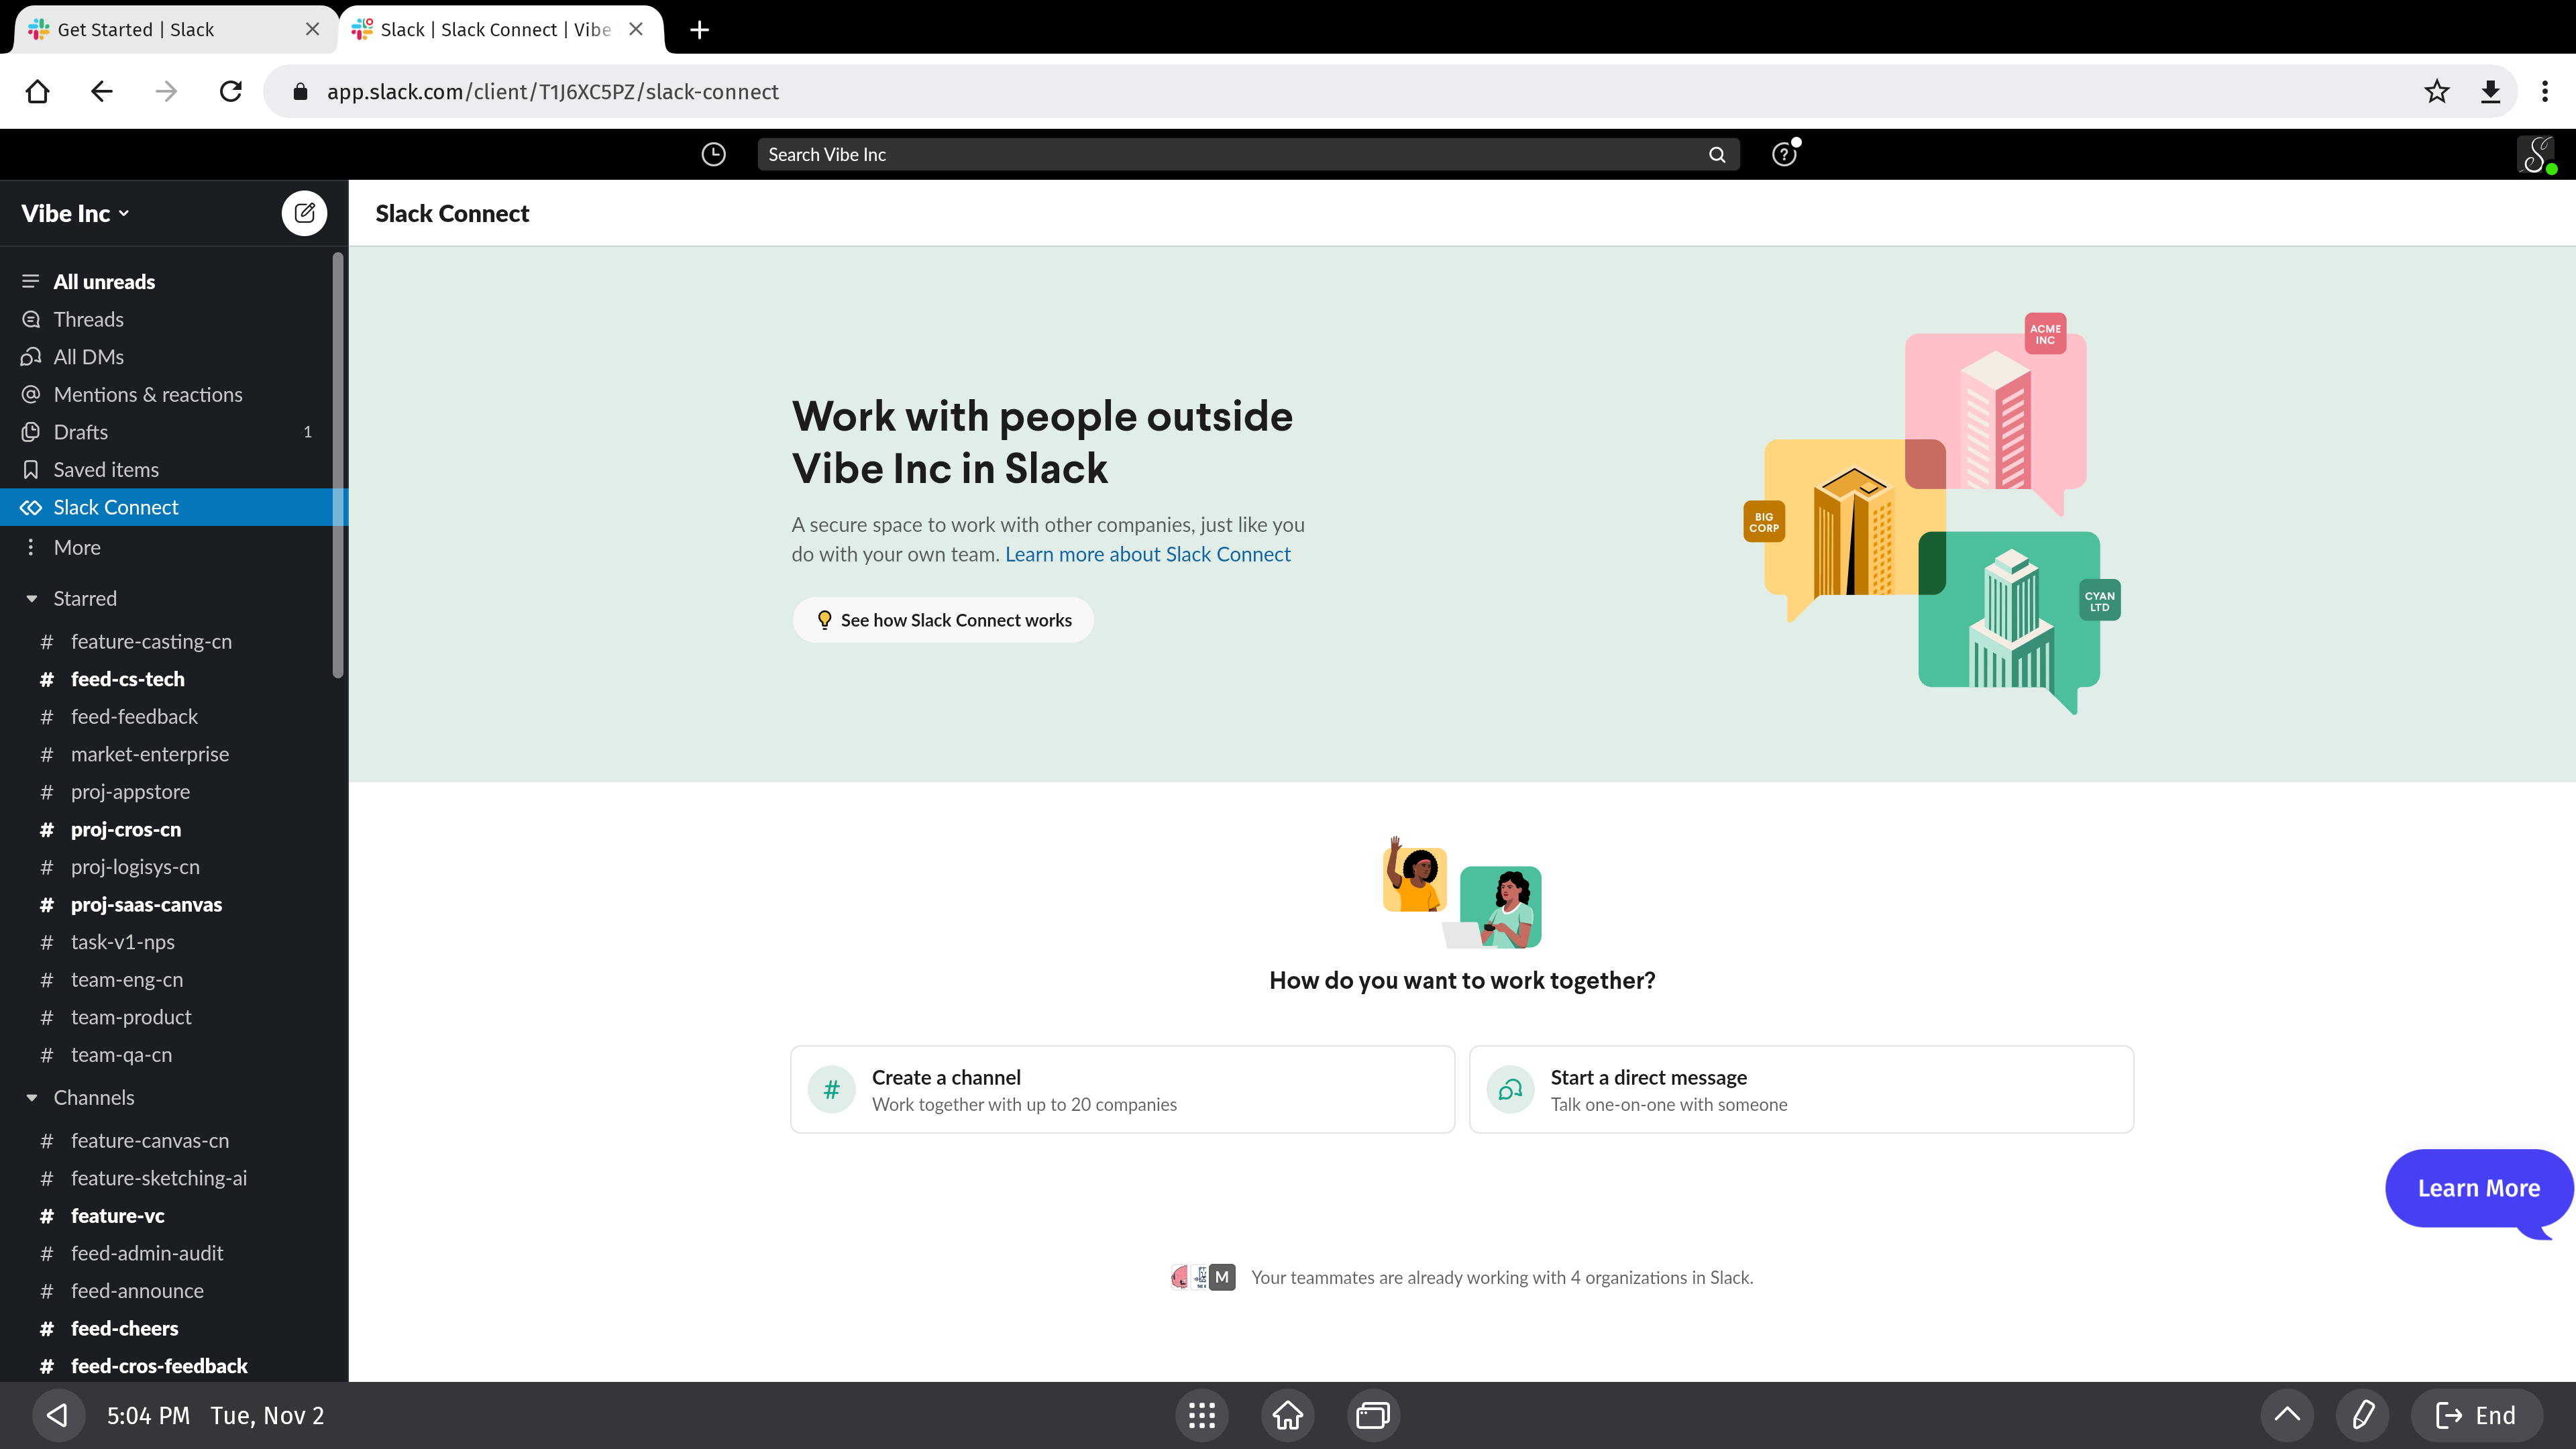Expand the More sidebar menu
Viewport: 2576px width, 1449px height.
coord(77,547)
